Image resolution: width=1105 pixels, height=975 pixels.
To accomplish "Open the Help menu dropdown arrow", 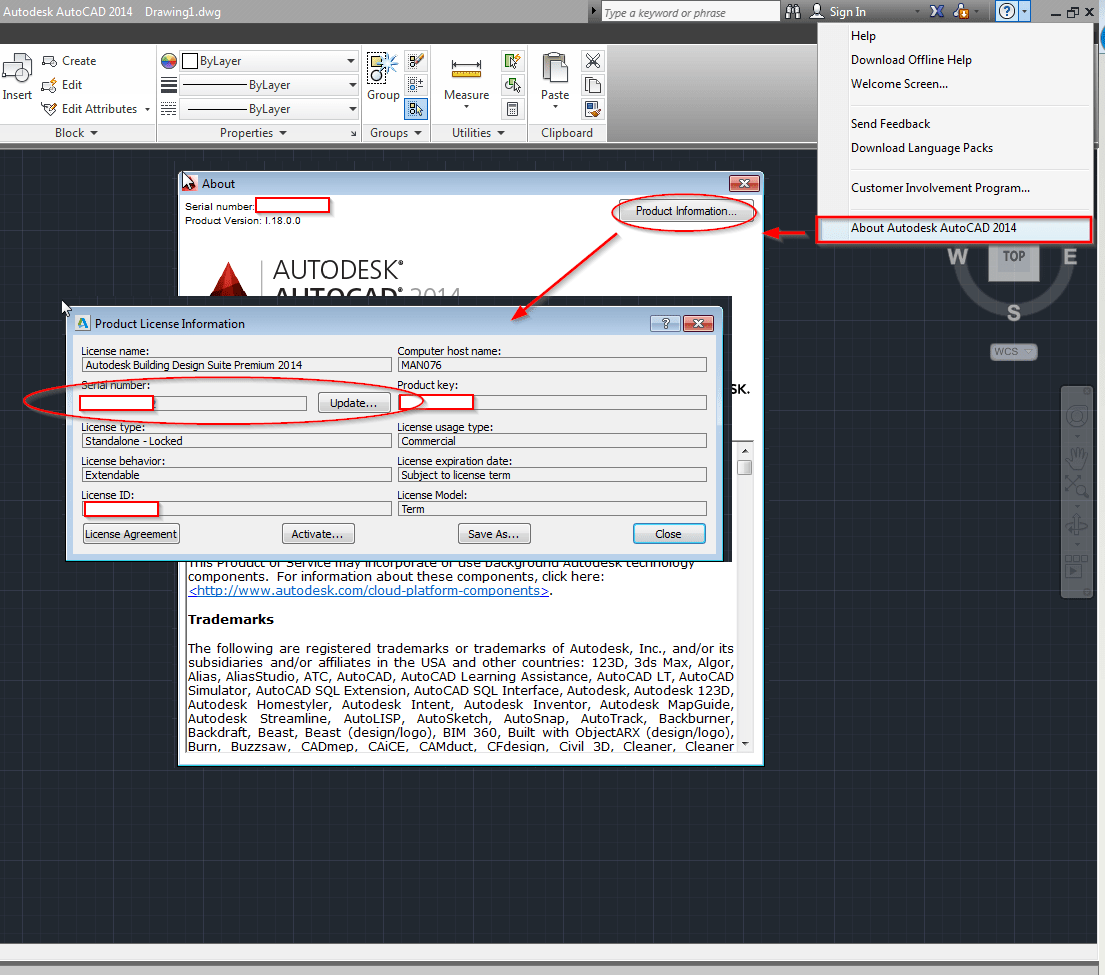I will point(1025,11).
